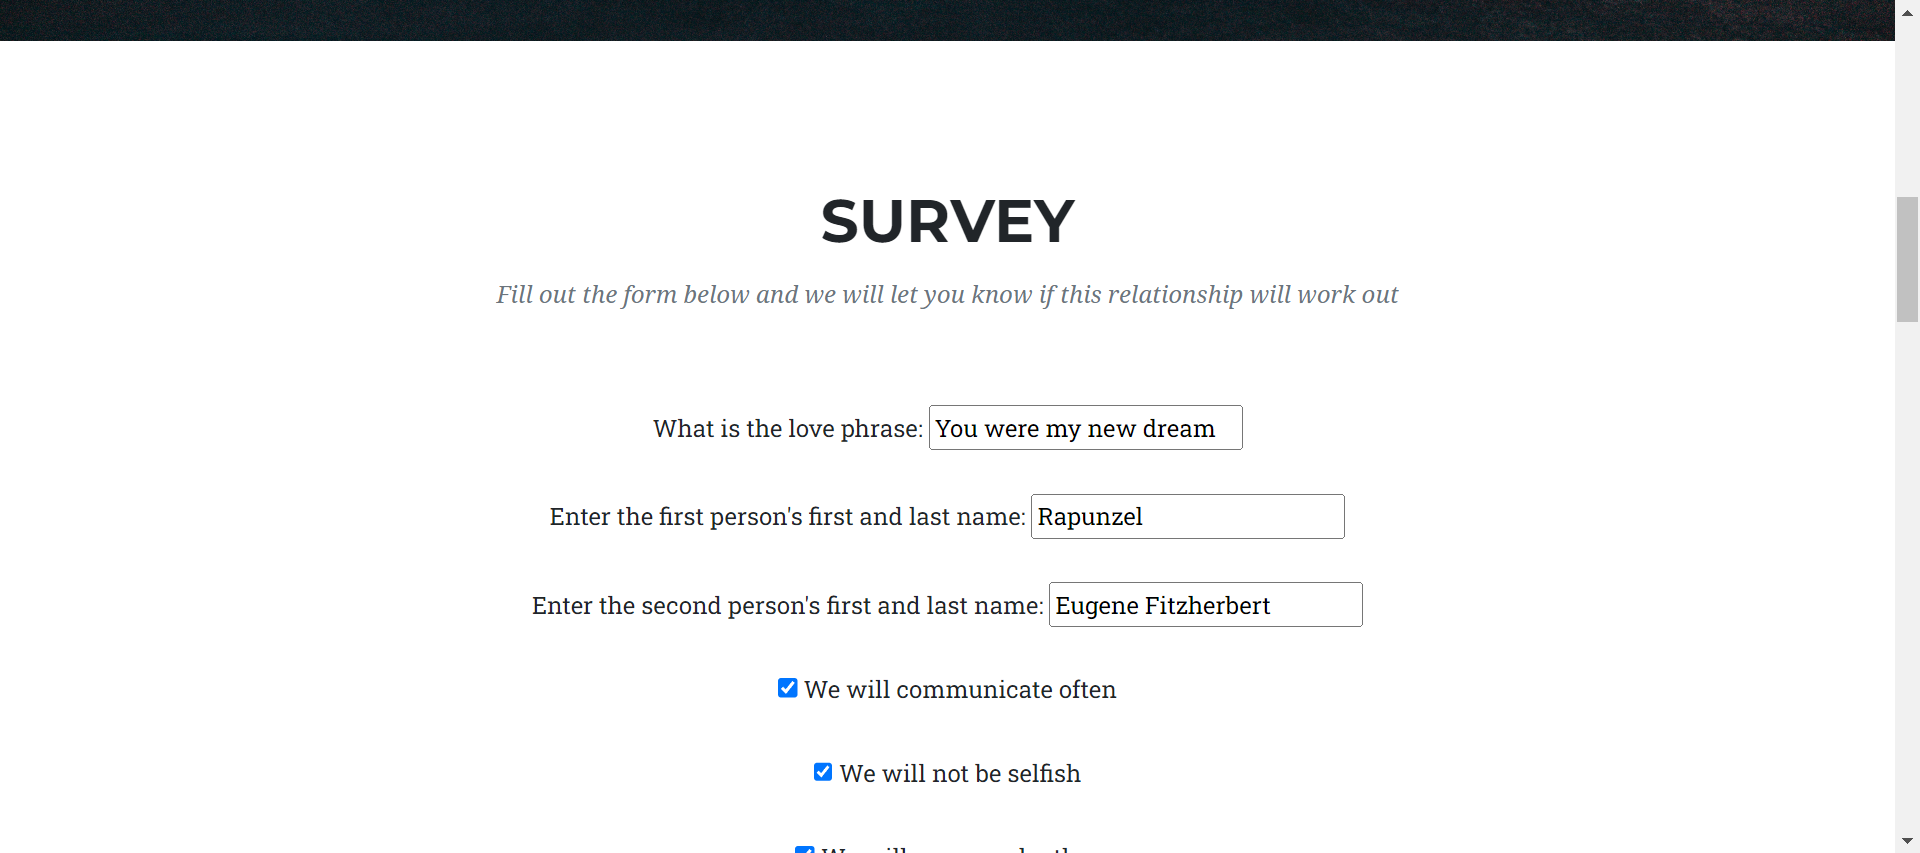Click the scrollbar up arrow
The image size is (1920, 853).
(1907, 12)
